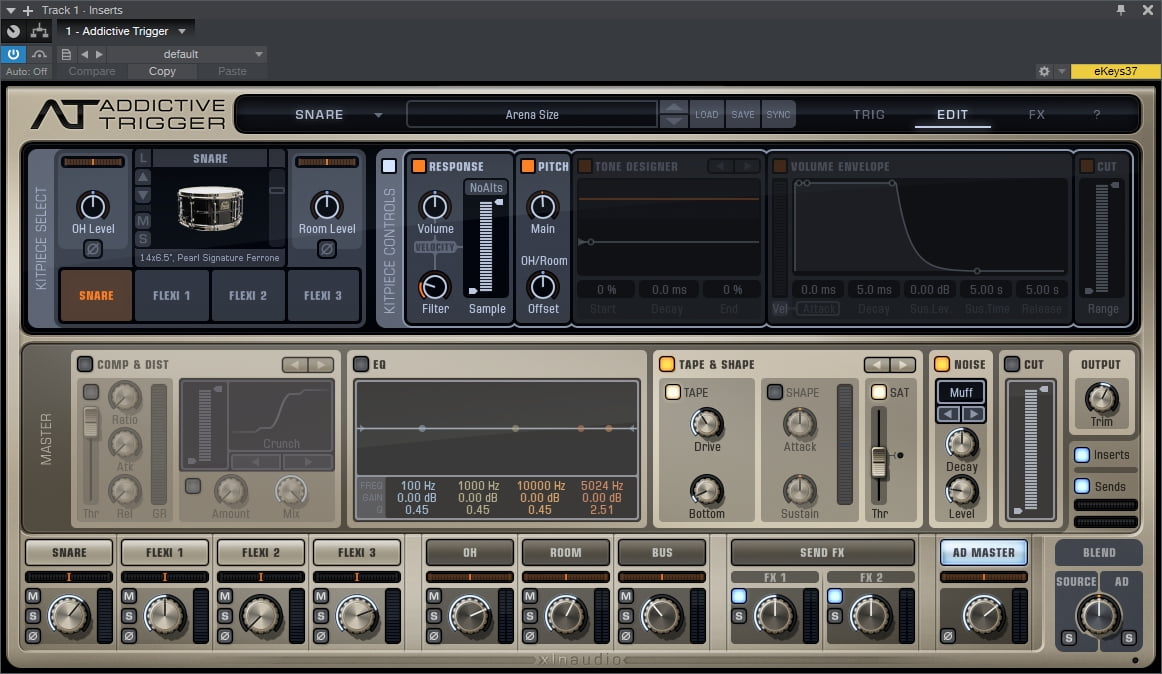Solo the FX 1 send channel
Screen dimensions: 1162x674
pyautogui.click(x=739, y=615)
